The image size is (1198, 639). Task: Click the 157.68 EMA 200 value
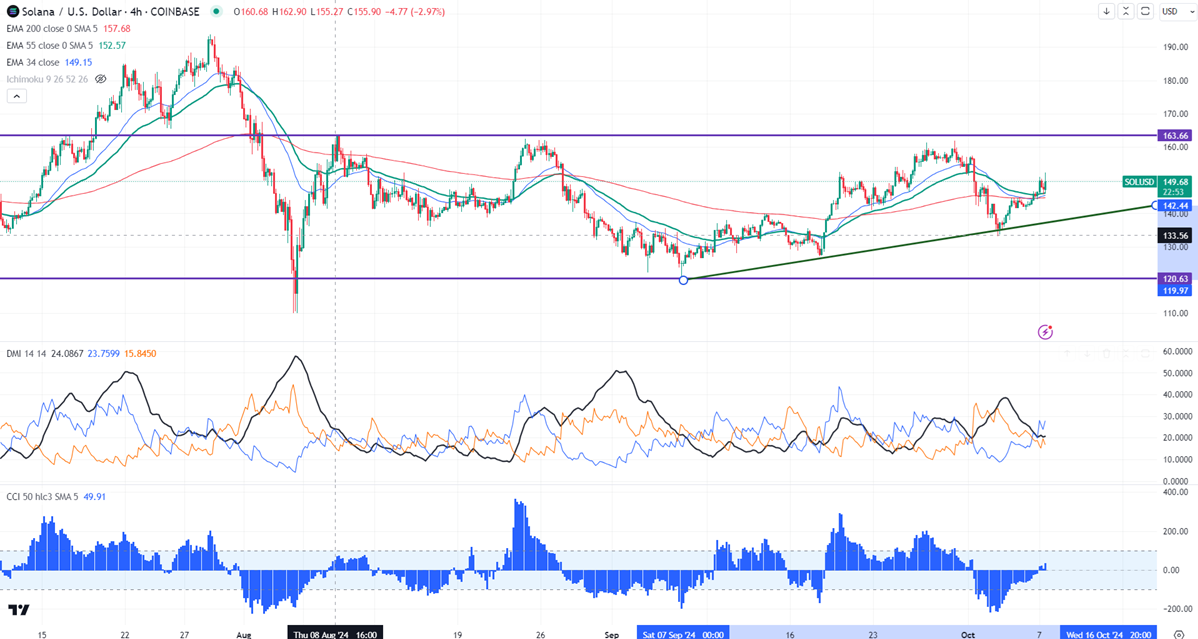116,28
